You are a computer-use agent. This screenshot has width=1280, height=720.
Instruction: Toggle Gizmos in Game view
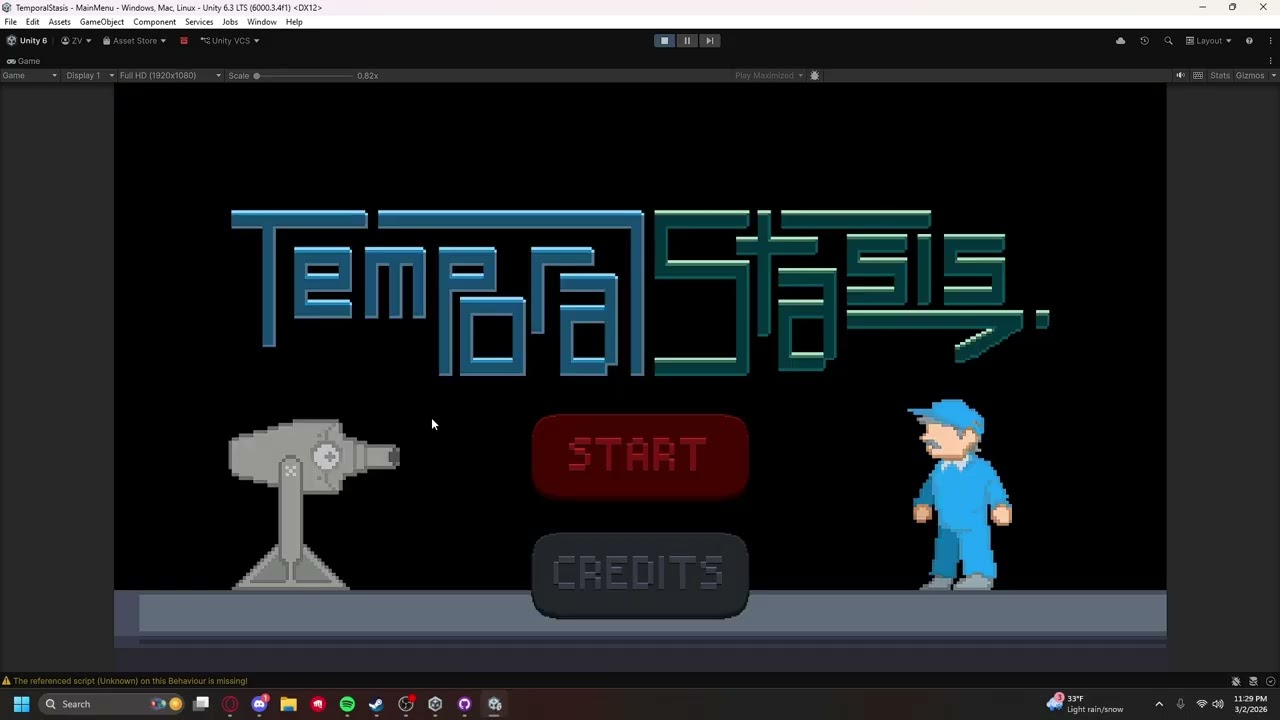[1250, 75]
